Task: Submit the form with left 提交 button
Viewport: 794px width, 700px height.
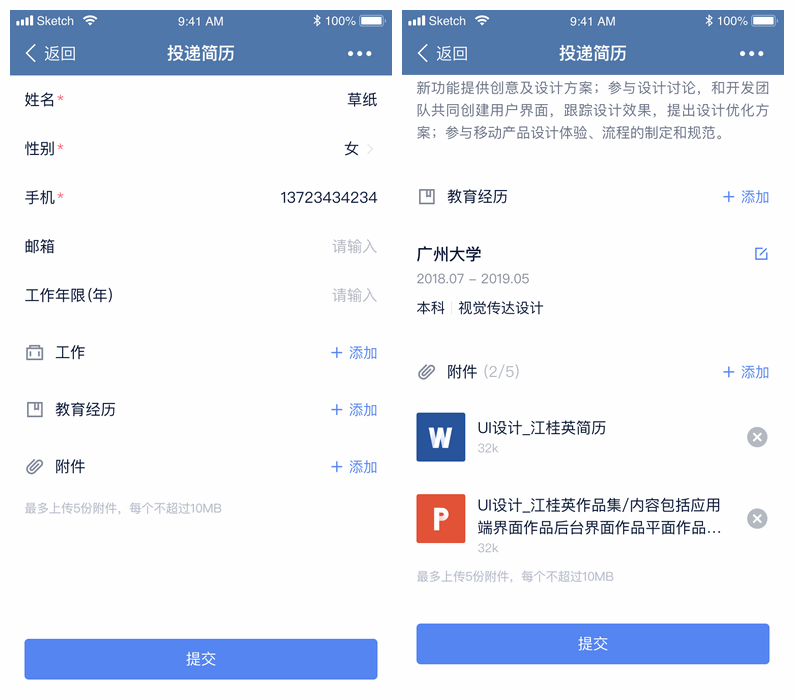Action: tap(201, 659)
